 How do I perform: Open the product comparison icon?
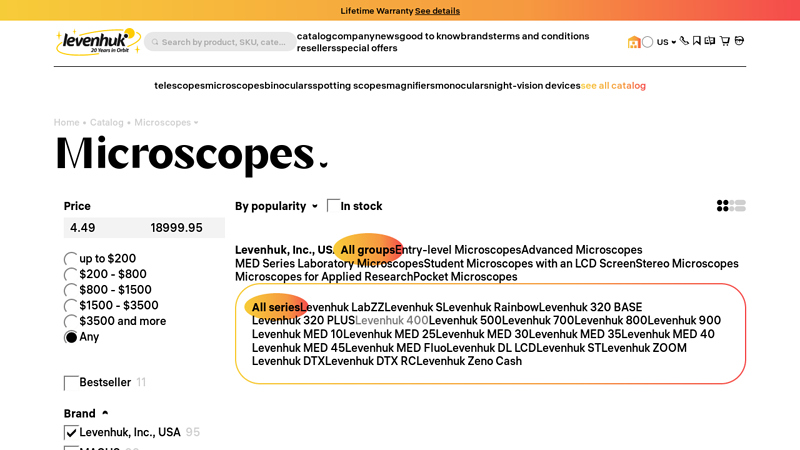(710, 41)
